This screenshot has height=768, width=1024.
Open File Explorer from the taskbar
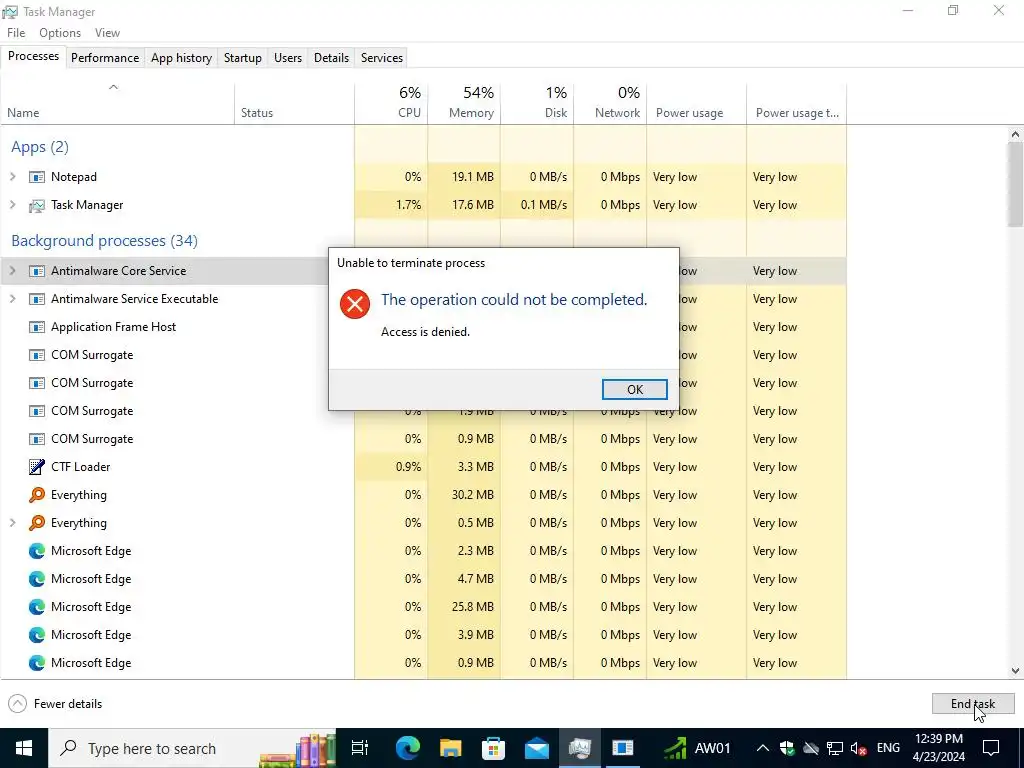(451, 748)
